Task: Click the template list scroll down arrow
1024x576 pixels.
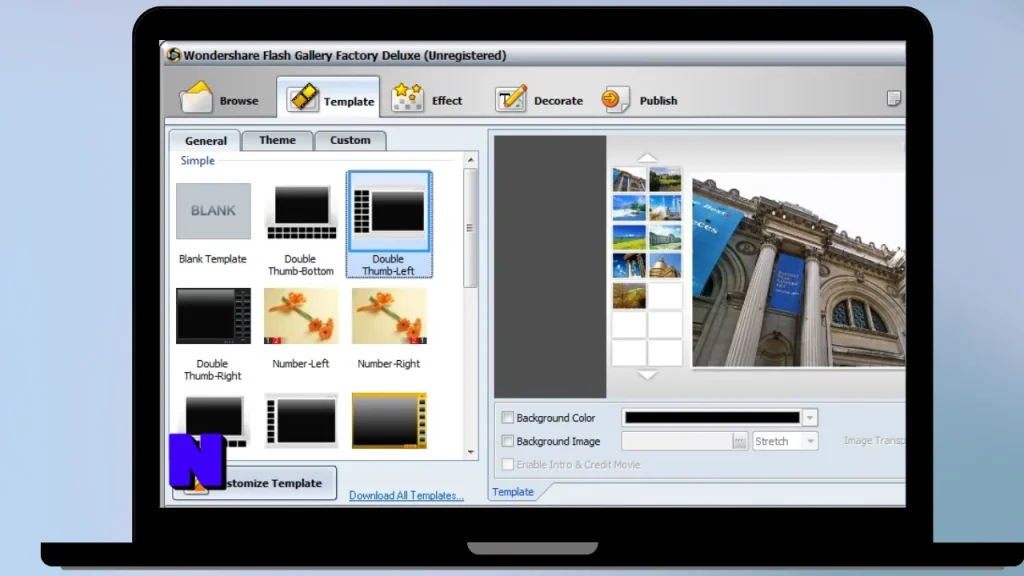Action: pos(471,452)
